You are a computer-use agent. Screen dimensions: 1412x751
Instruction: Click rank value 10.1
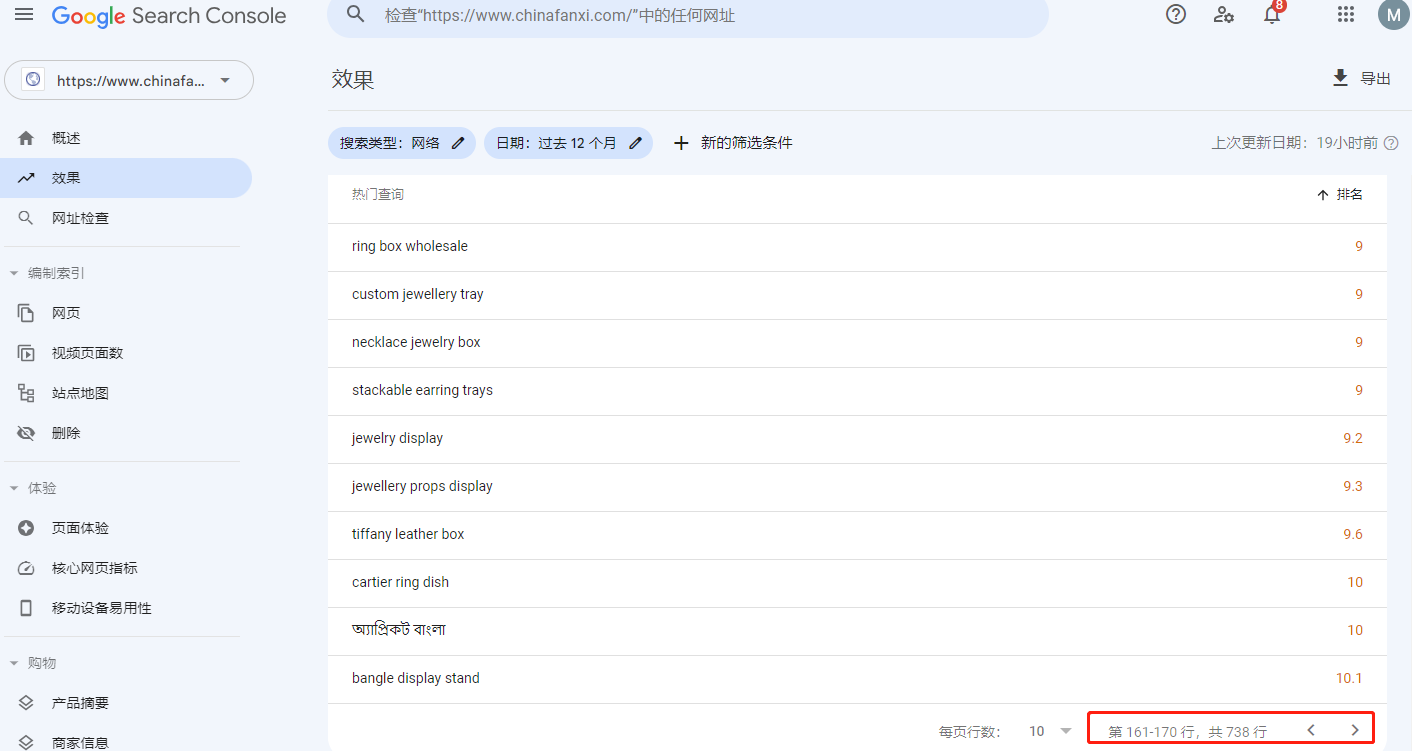pos(1349,678)
